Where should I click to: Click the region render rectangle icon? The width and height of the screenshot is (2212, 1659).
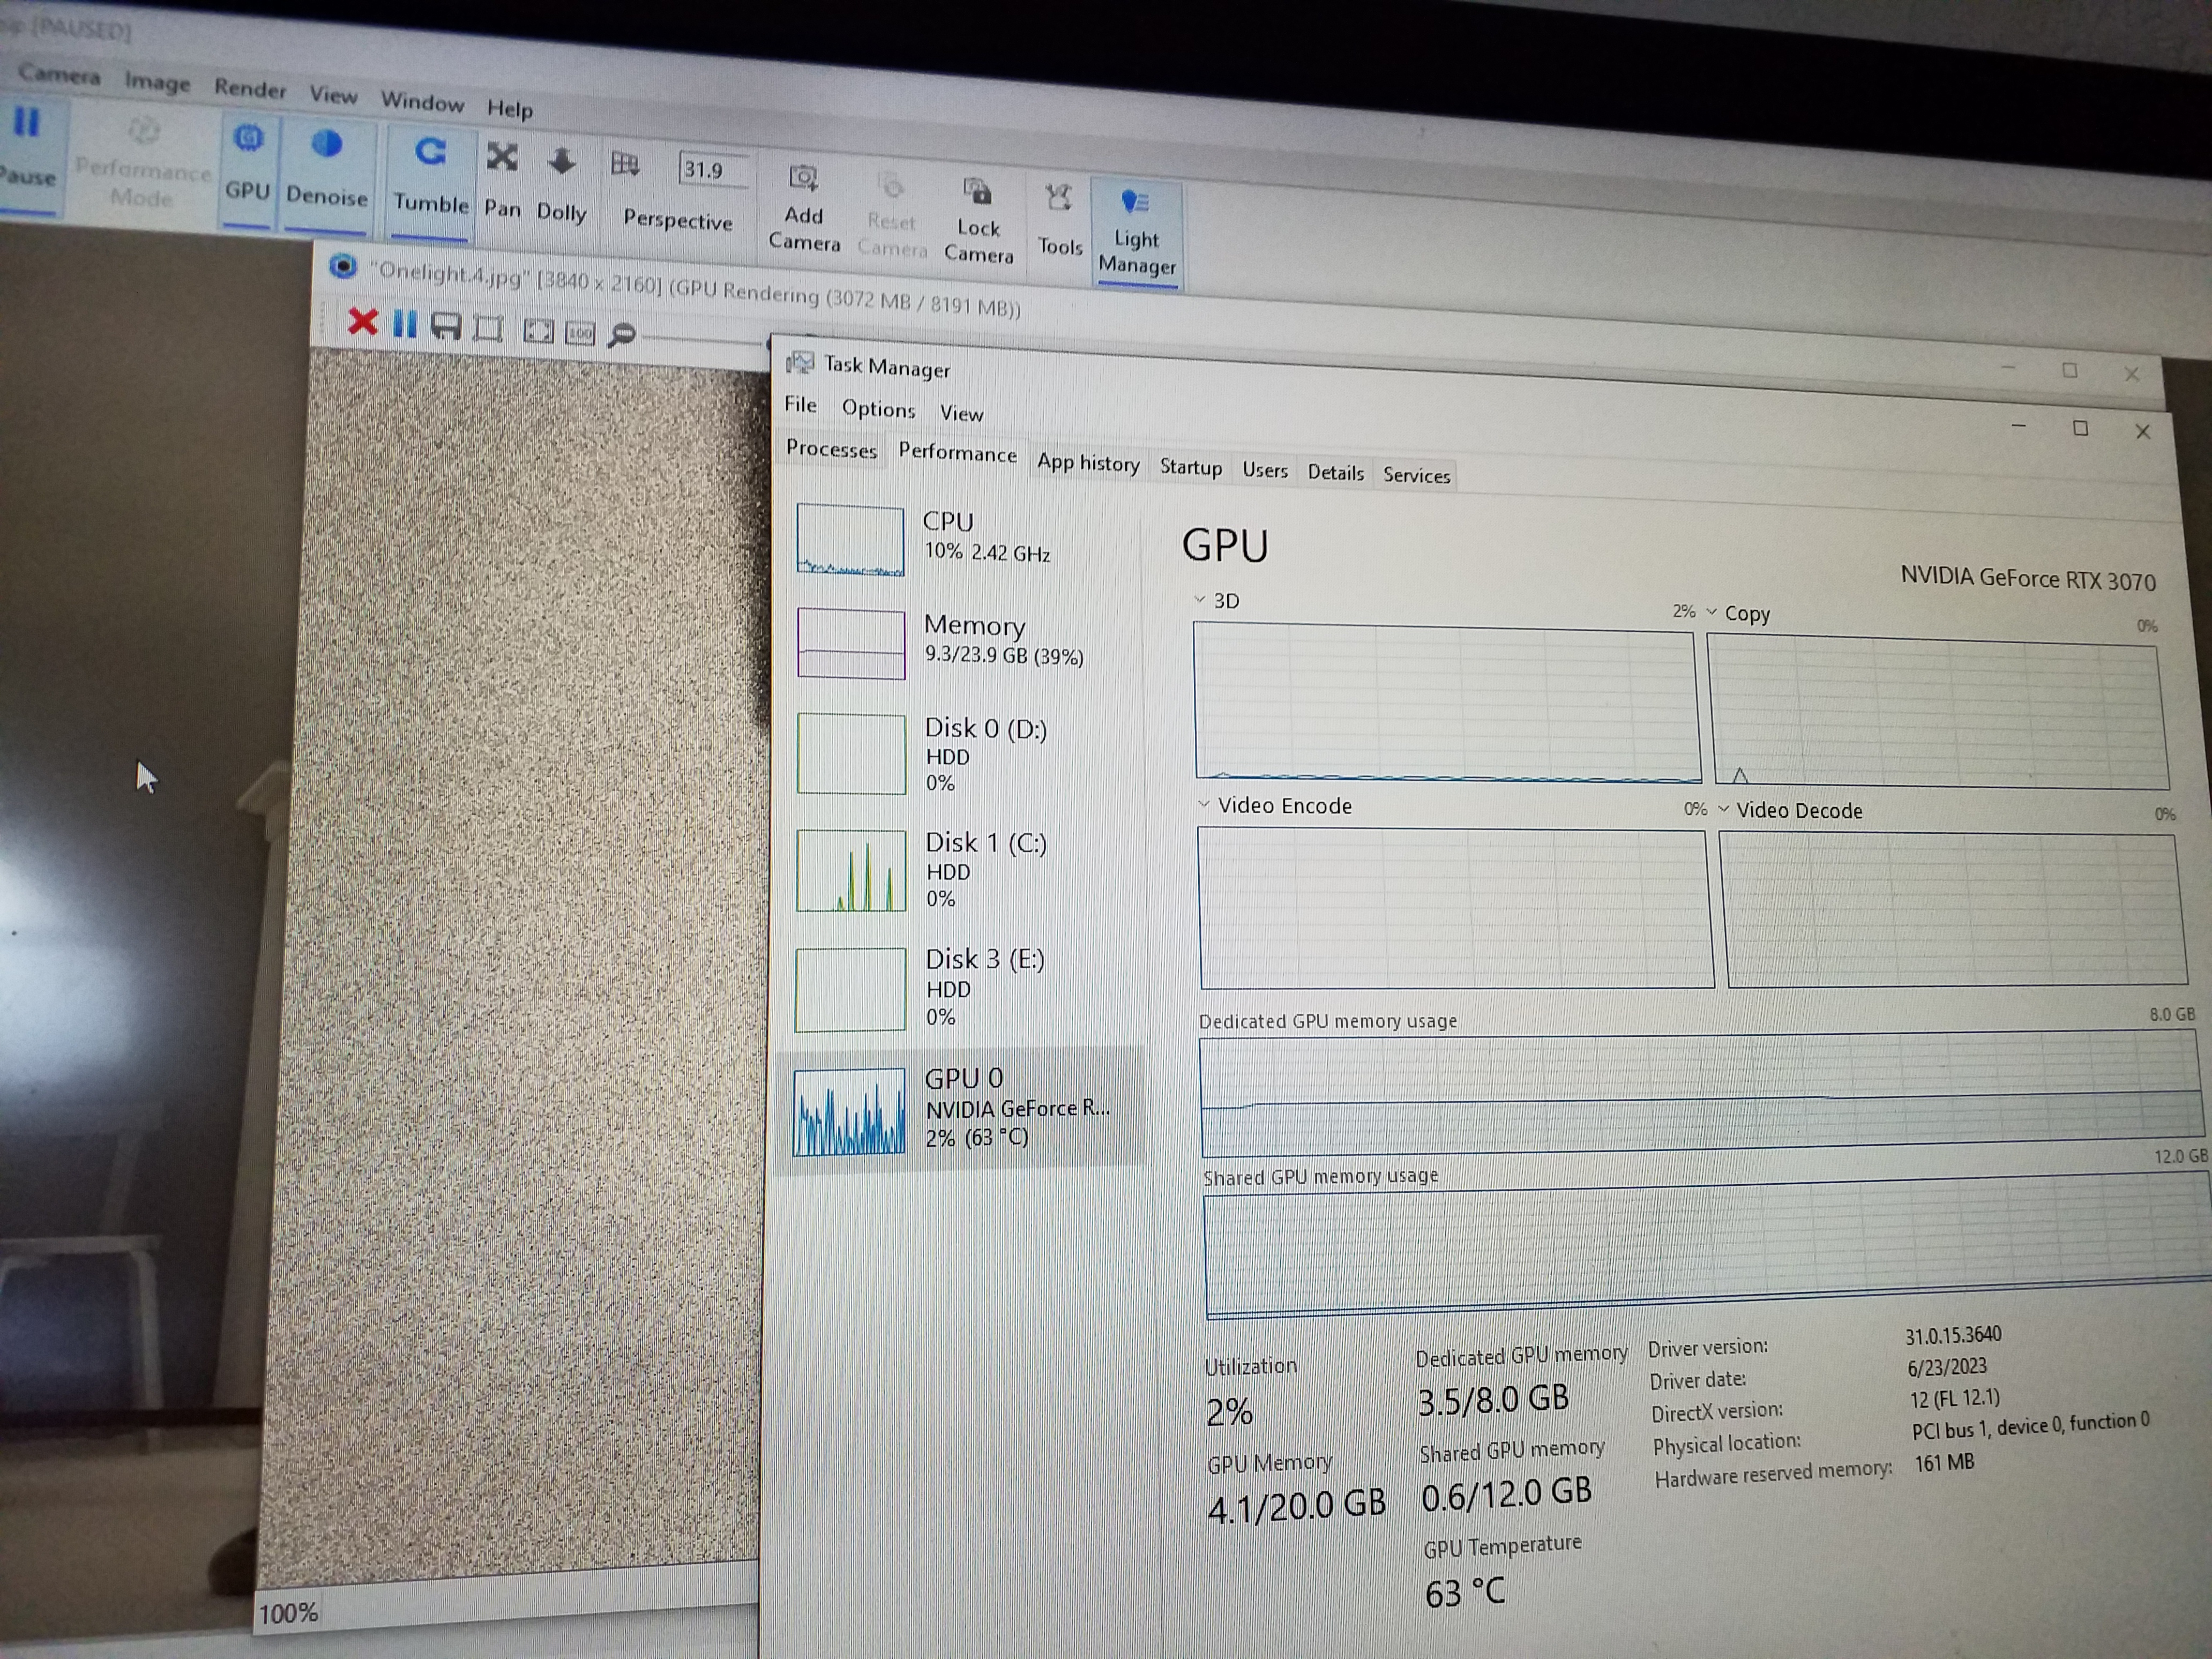tap(488, 328)
